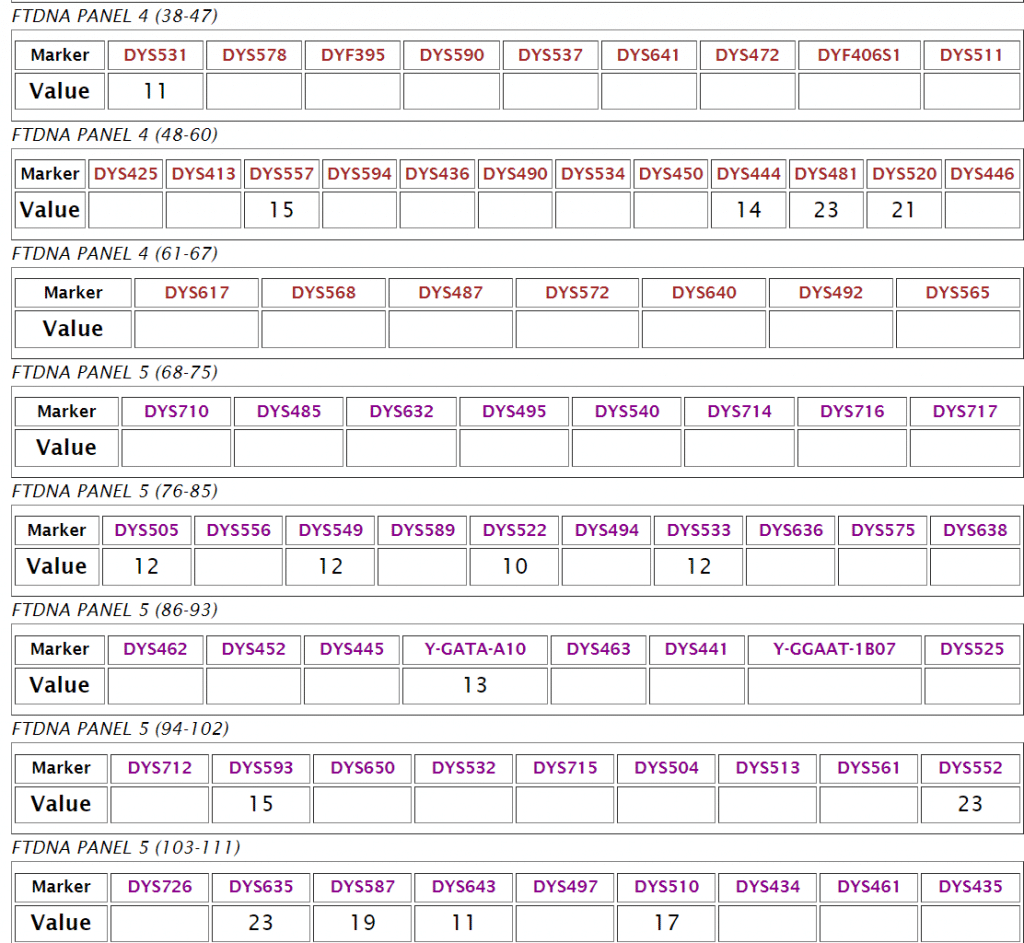Open the DYS505 marker link
Screen dimensions: 1024x943
pyautogui.click(x=146, y=530)
